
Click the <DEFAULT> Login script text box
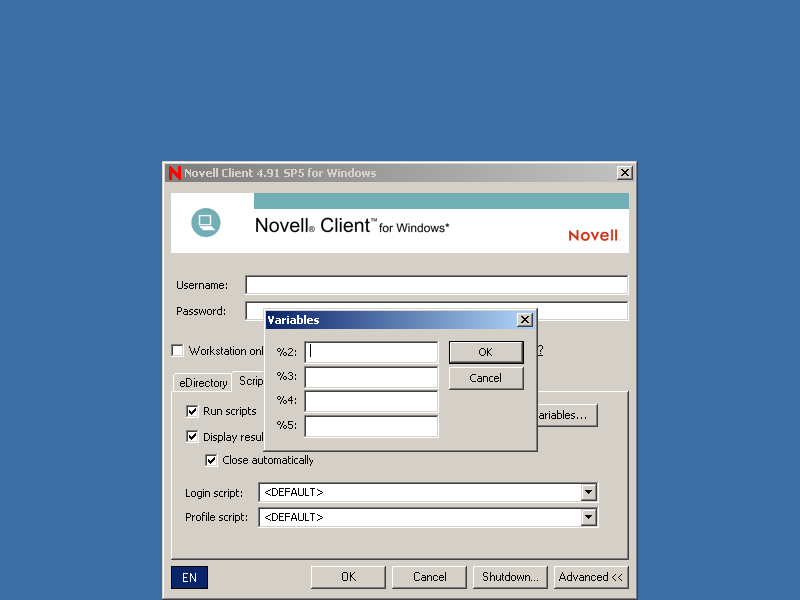[420, 492]
